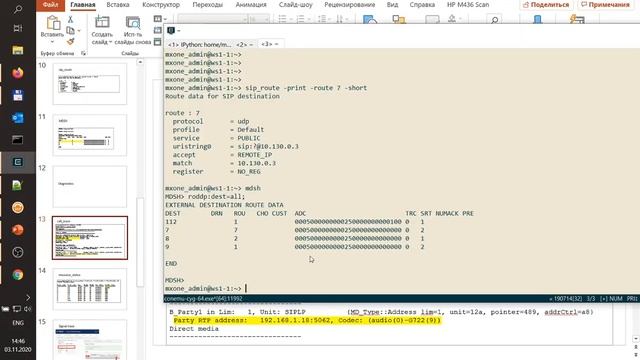Click the Вставить paste icon

pyautogui.click(x=53, y=22)
